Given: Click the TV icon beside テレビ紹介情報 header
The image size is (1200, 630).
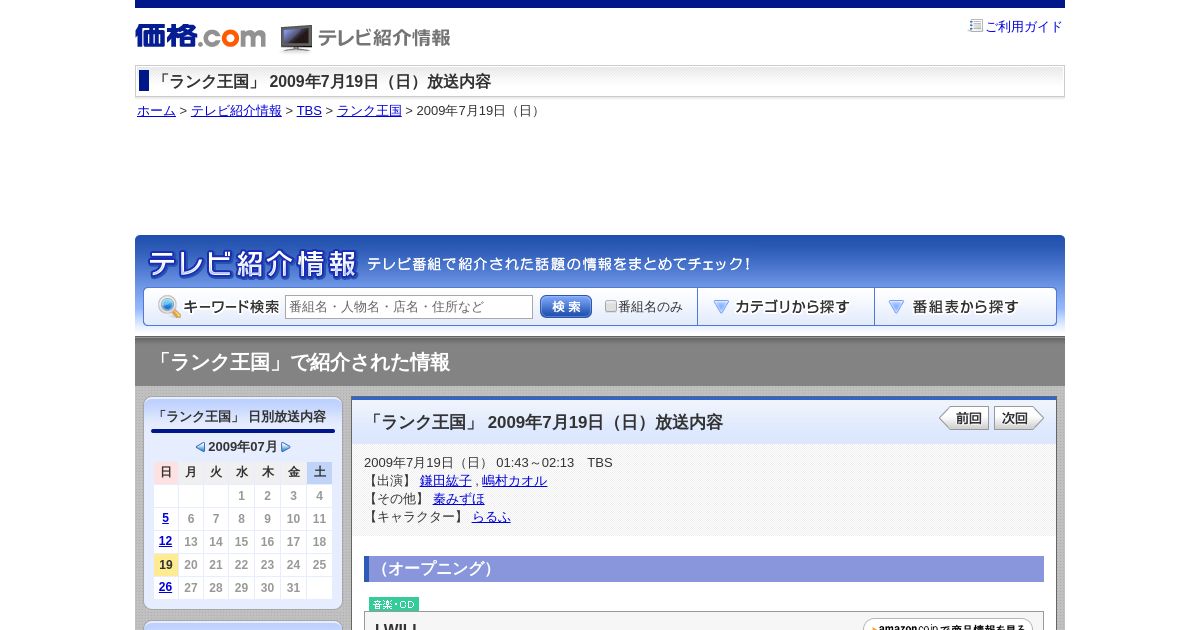Looking at the screenshot, I should (x=296, y=38).
